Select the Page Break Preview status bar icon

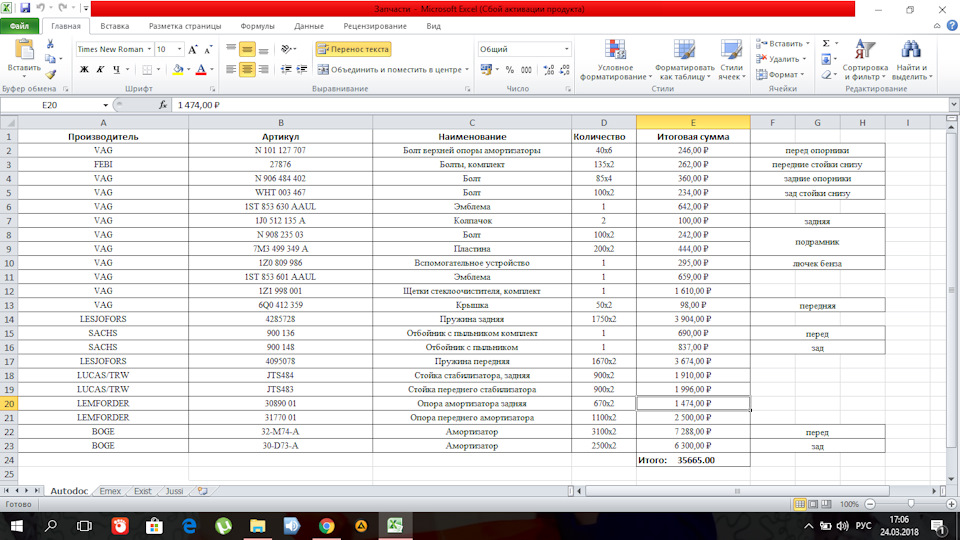pyautogui.click(x=827, y=504)
